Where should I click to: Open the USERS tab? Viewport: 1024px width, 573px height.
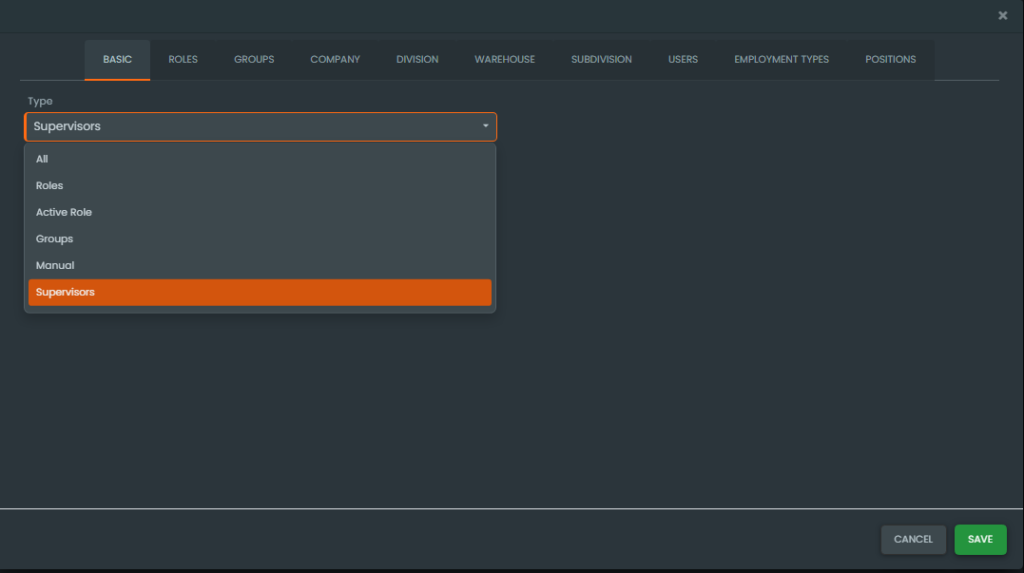683,60
